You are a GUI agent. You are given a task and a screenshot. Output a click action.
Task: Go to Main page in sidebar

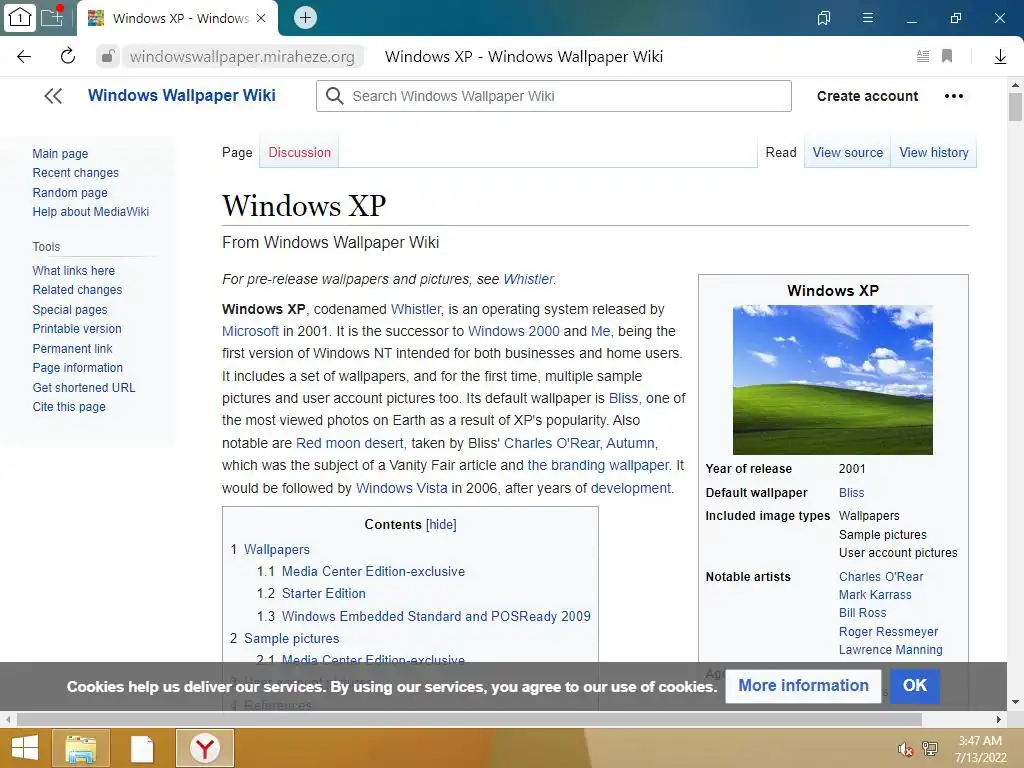click(x=60, y=153)
